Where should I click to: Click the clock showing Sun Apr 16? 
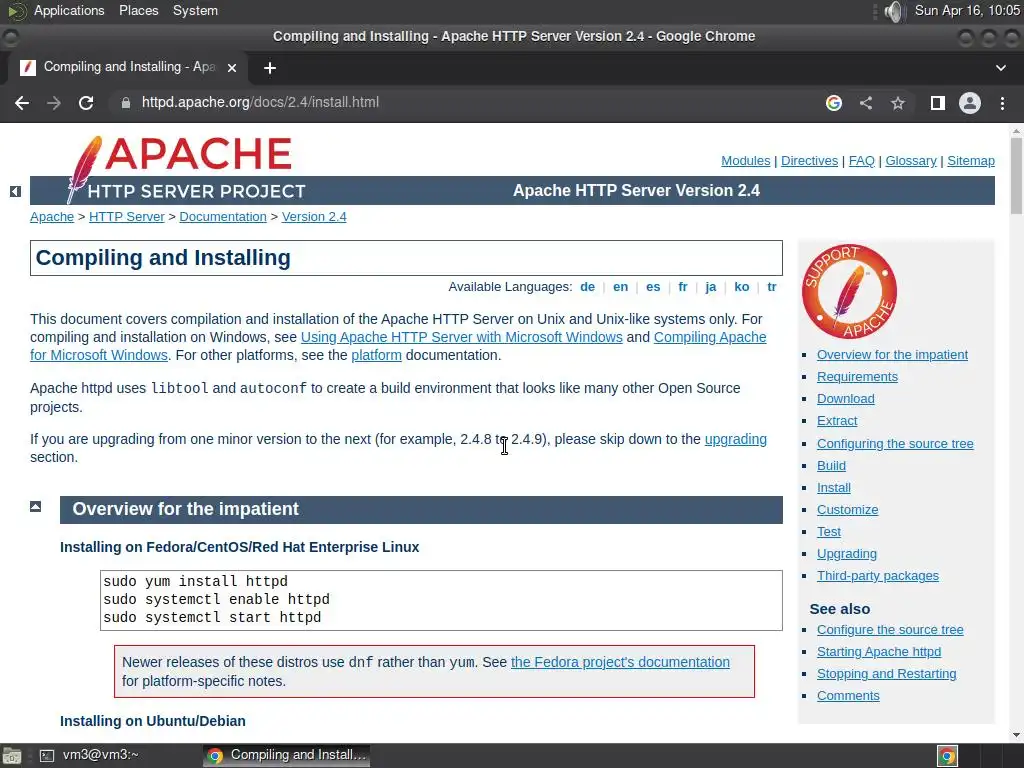(967, 10)
